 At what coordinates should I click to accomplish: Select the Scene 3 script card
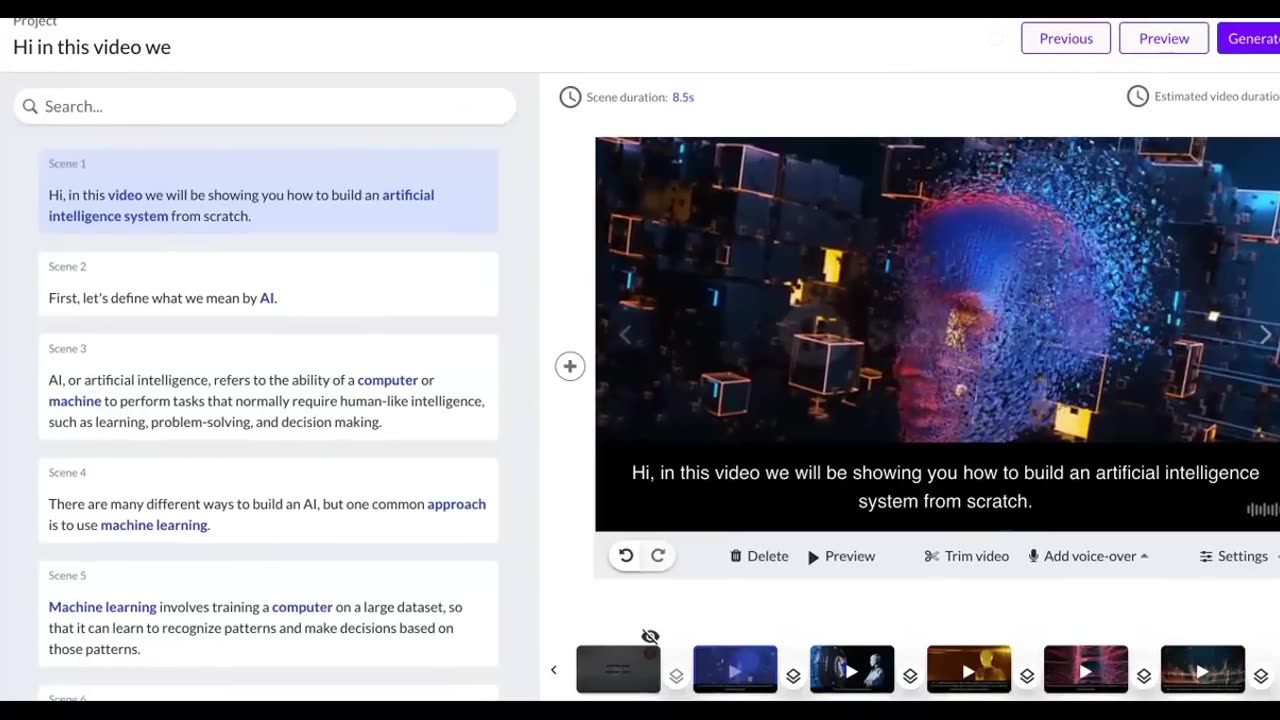pyautogui.click(x=268, y=387)
